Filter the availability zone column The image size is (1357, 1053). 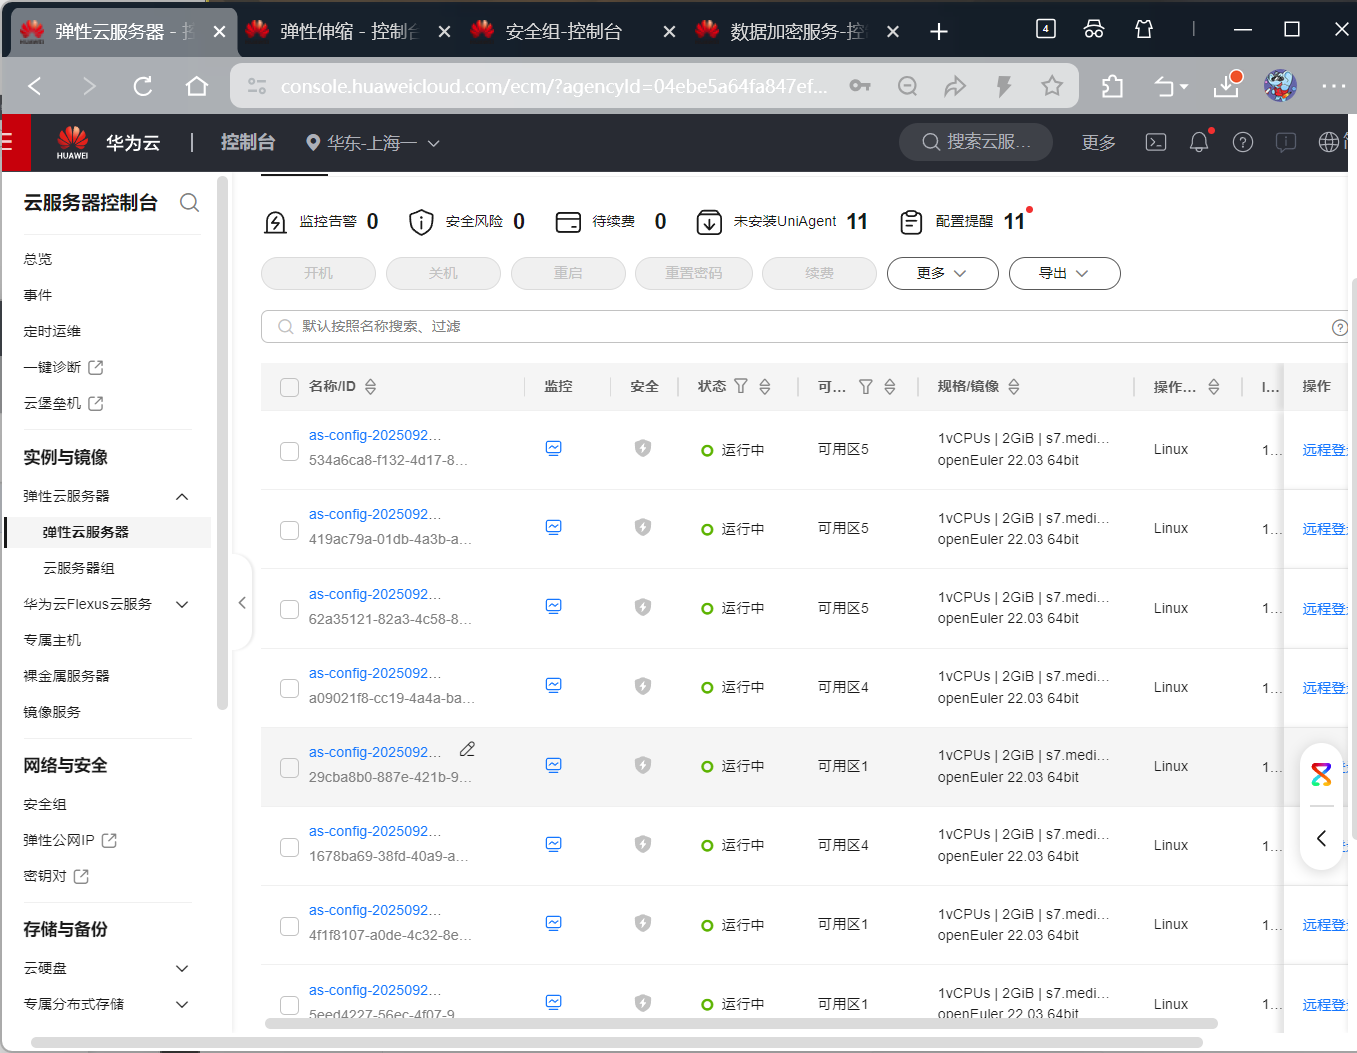coord(866,386)
